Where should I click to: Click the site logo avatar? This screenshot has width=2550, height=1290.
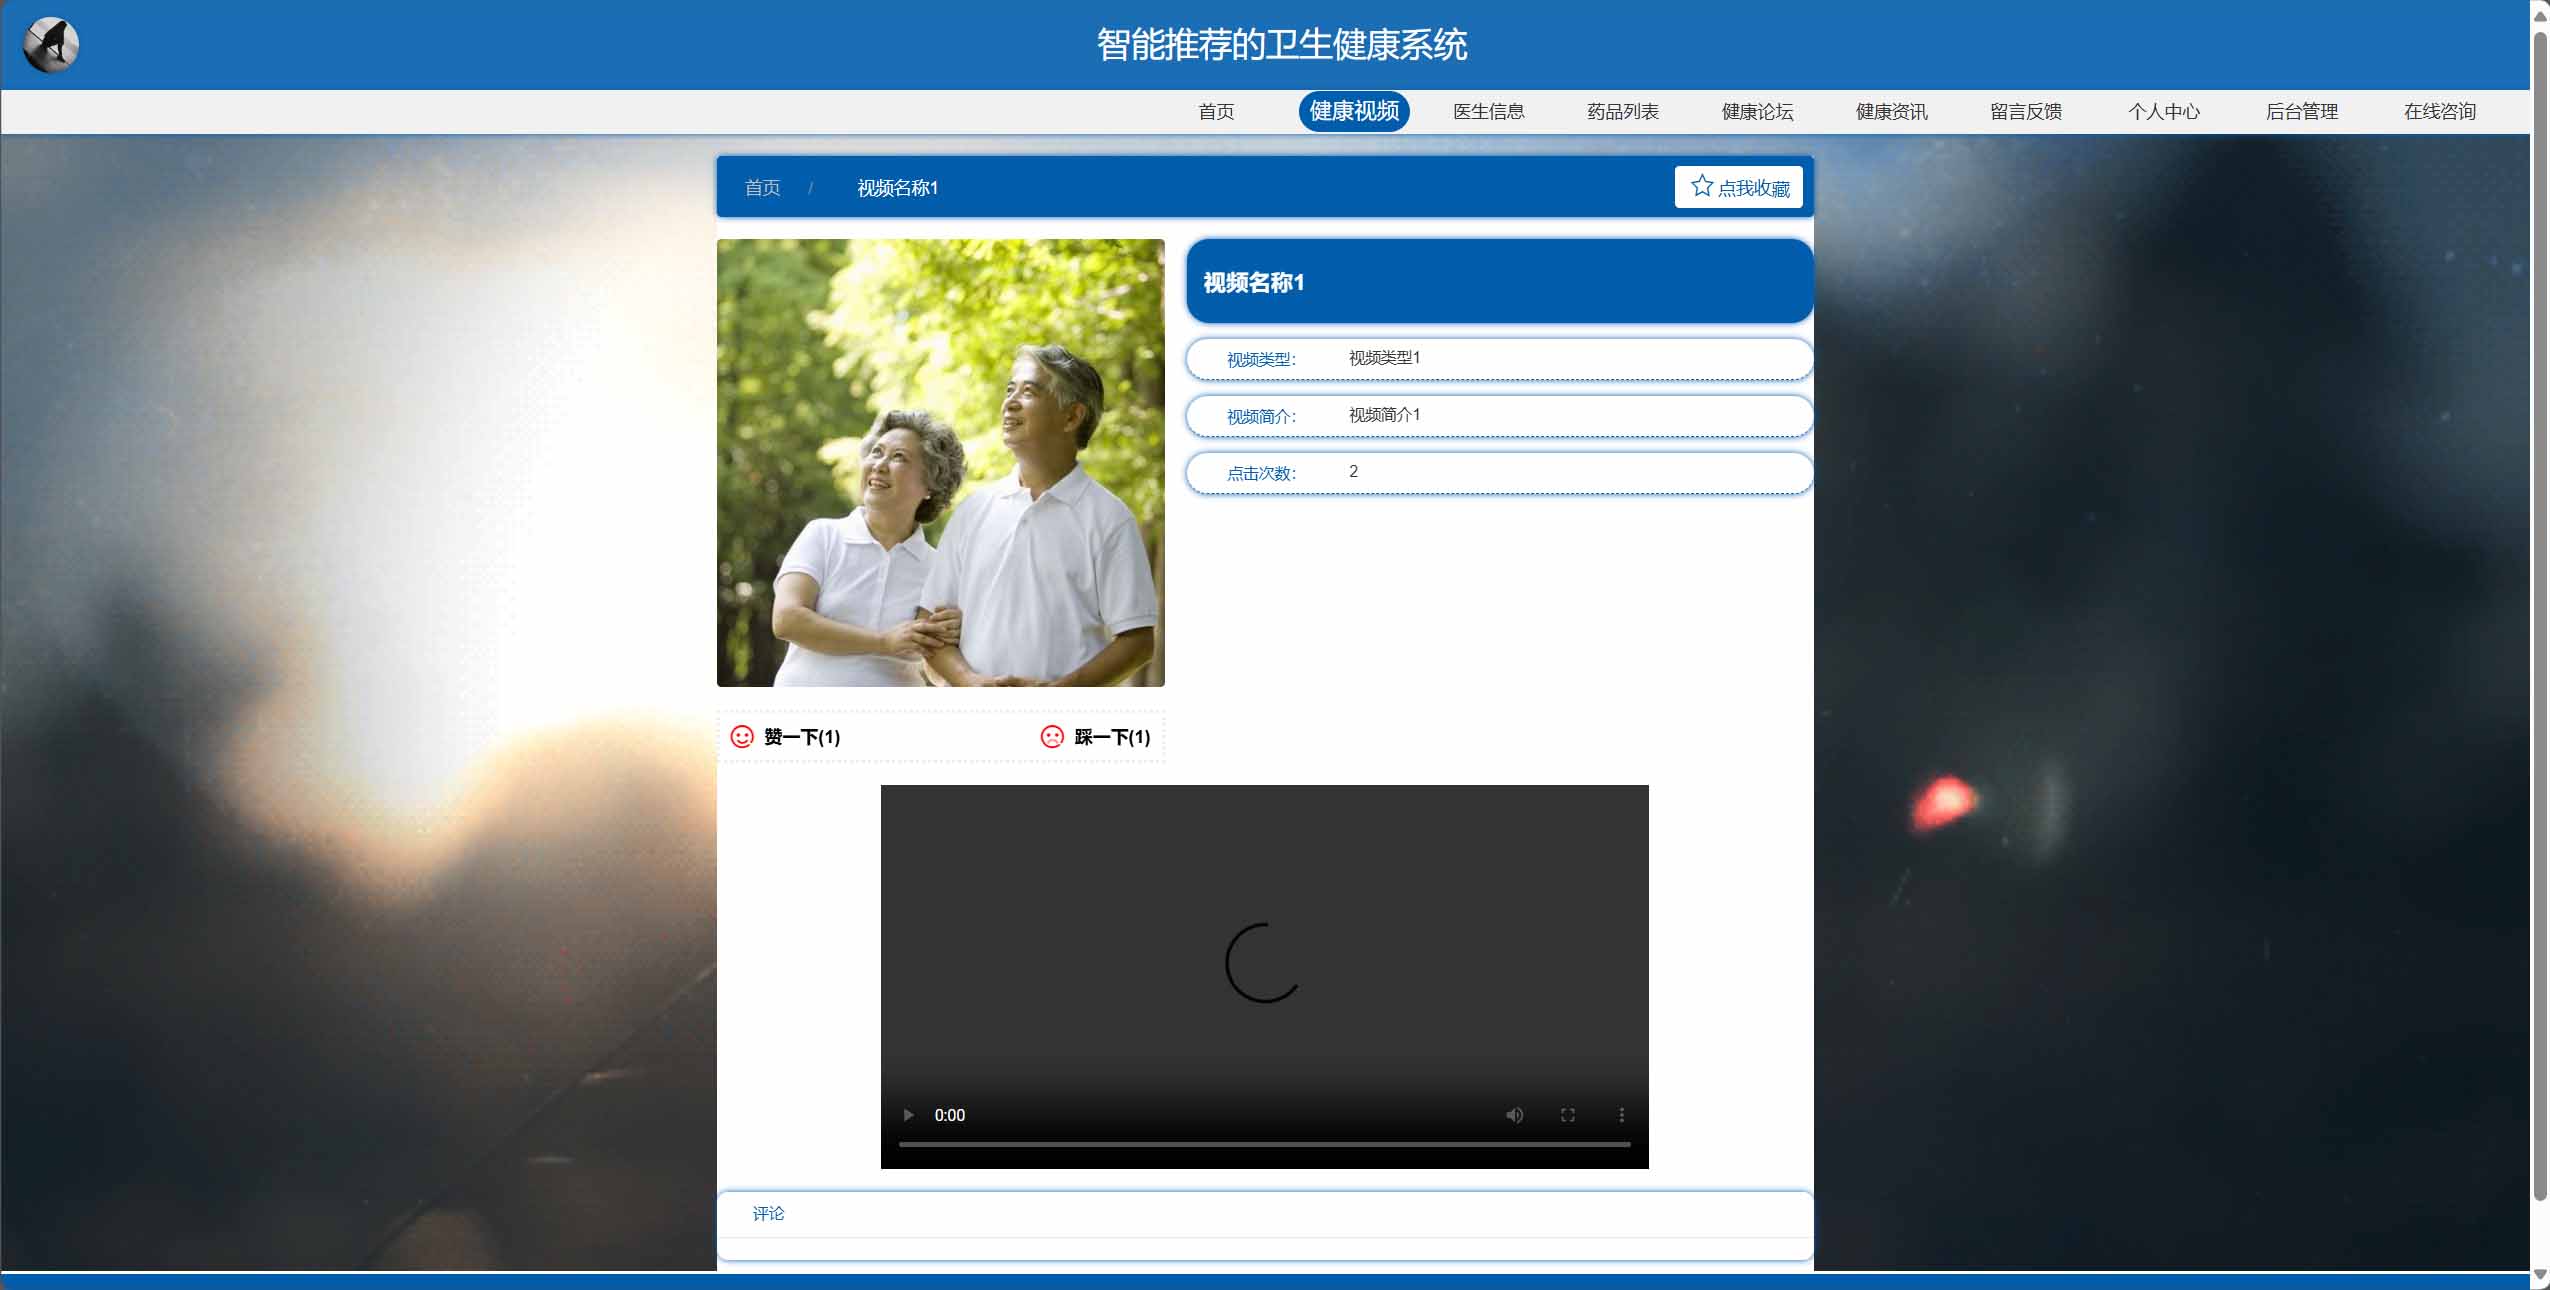(x=51, y=45)
